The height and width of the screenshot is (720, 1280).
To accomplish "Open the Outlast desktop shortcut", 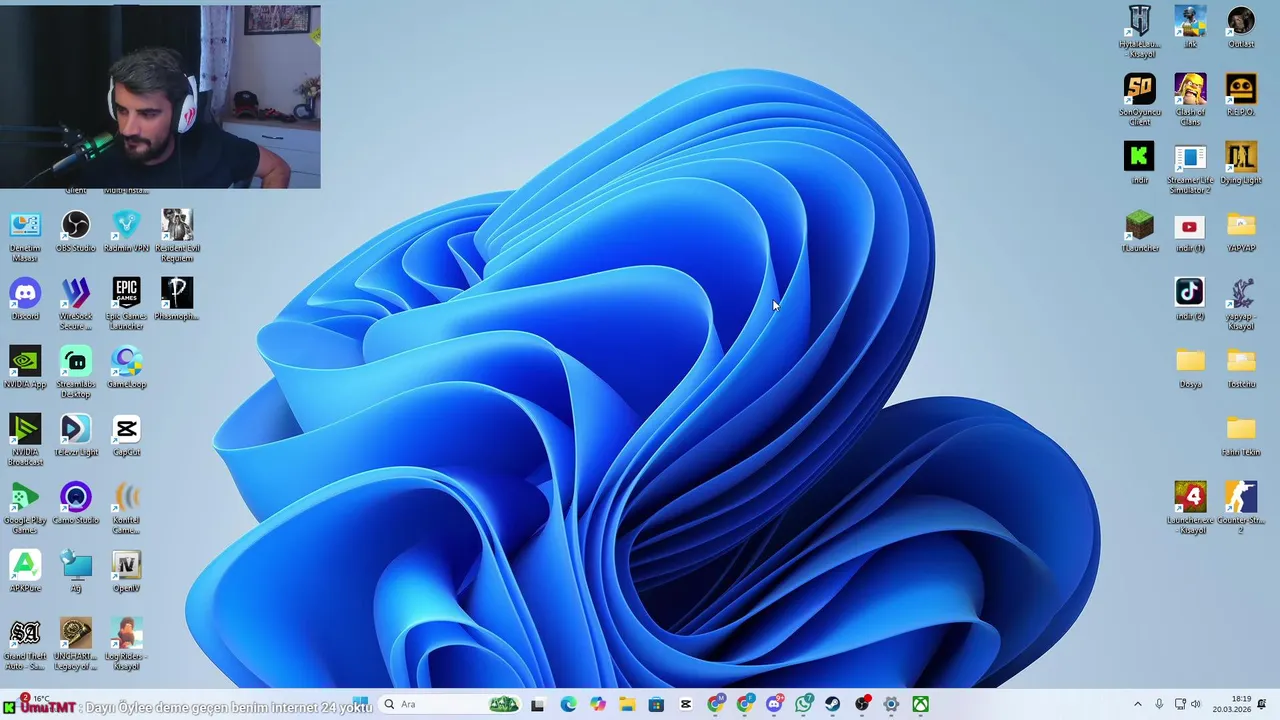I will coord(1241,28).
